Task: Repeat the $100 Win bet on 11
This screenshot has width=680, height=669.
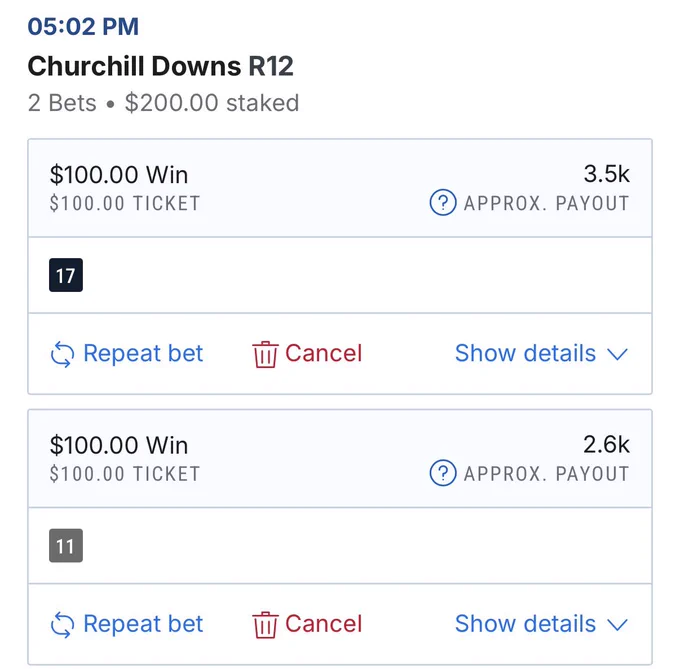Action: 127,624
